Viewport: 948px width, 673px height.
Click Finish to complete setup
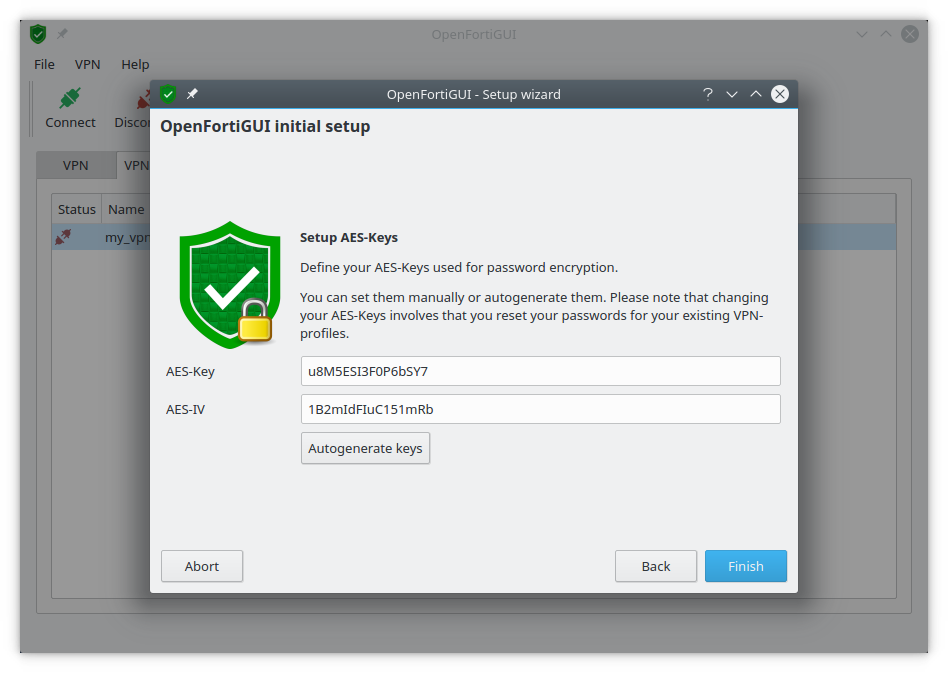point(746,566)
